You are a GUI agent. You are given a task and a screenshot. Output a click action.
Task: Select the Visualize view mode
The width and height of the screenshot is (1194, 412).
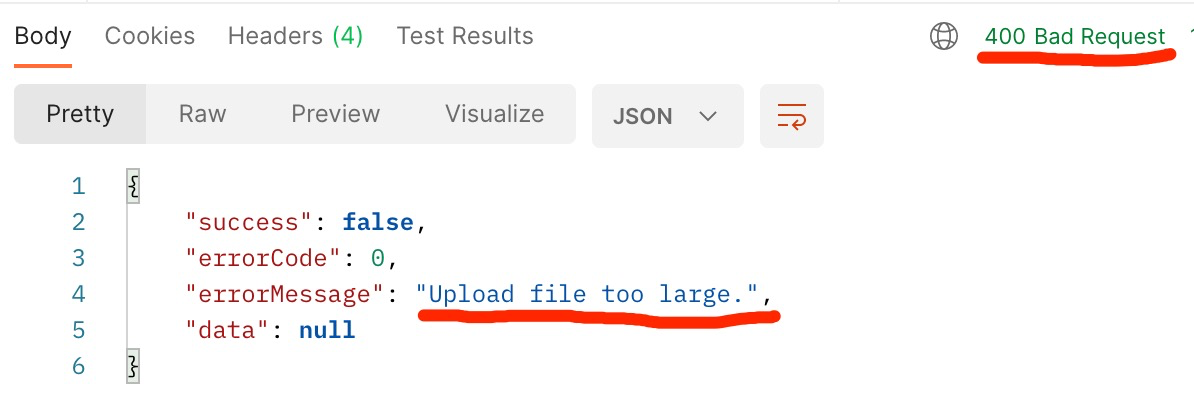pyautogui.click(x=495, y=114)
